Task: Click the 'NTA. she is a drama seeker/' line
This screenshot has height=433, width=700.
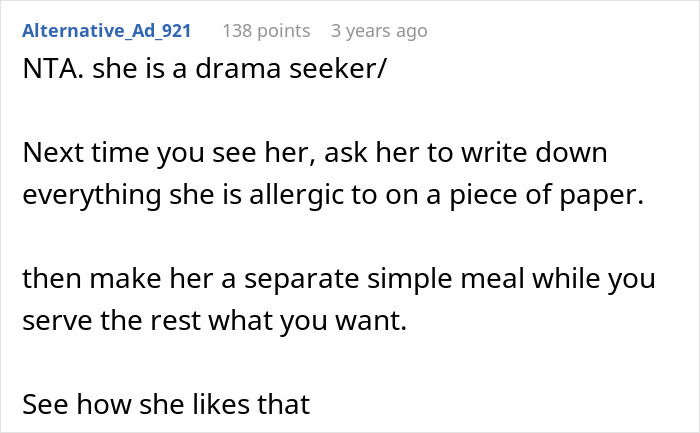Action: [204, 69]
